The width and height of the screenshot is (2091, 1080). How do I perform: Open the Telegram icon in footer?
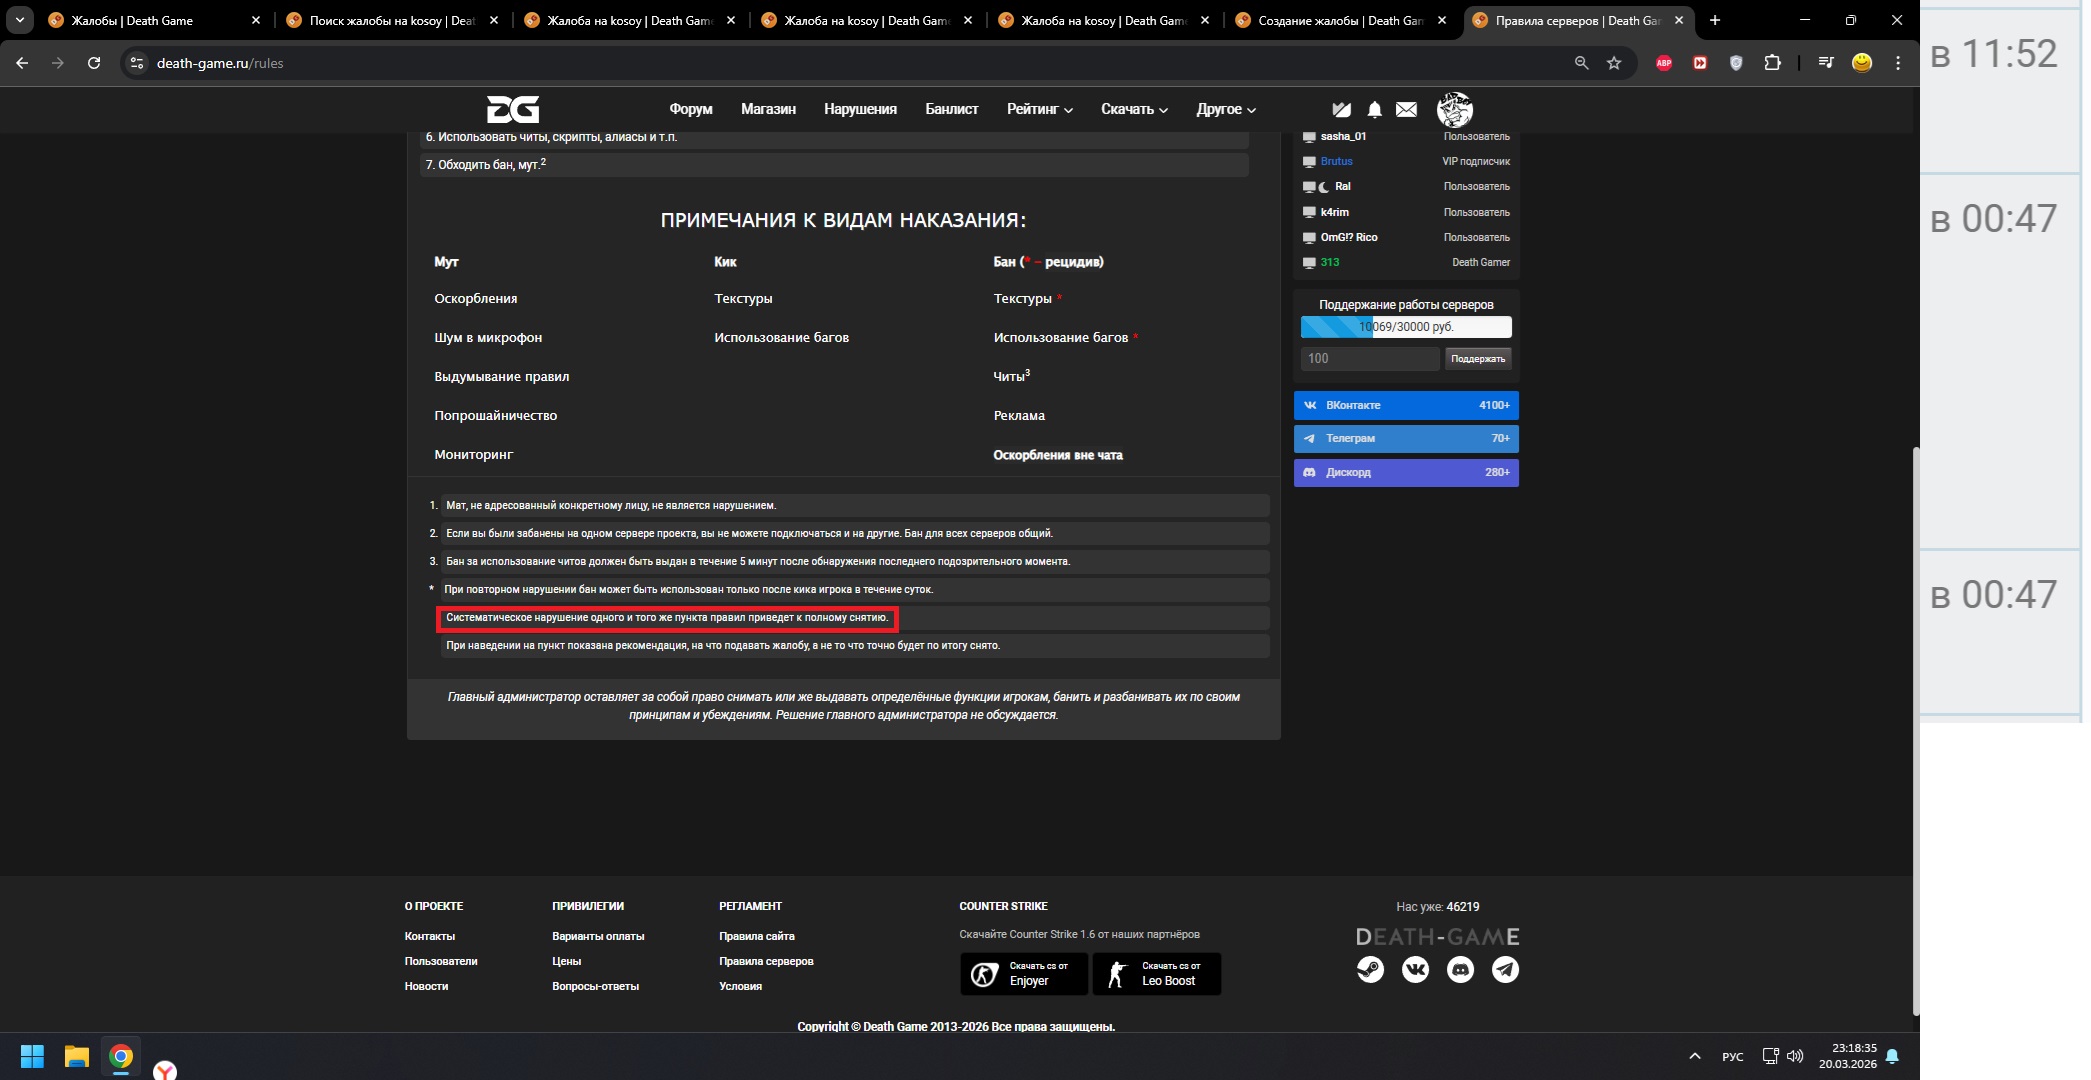point(1505,969)
